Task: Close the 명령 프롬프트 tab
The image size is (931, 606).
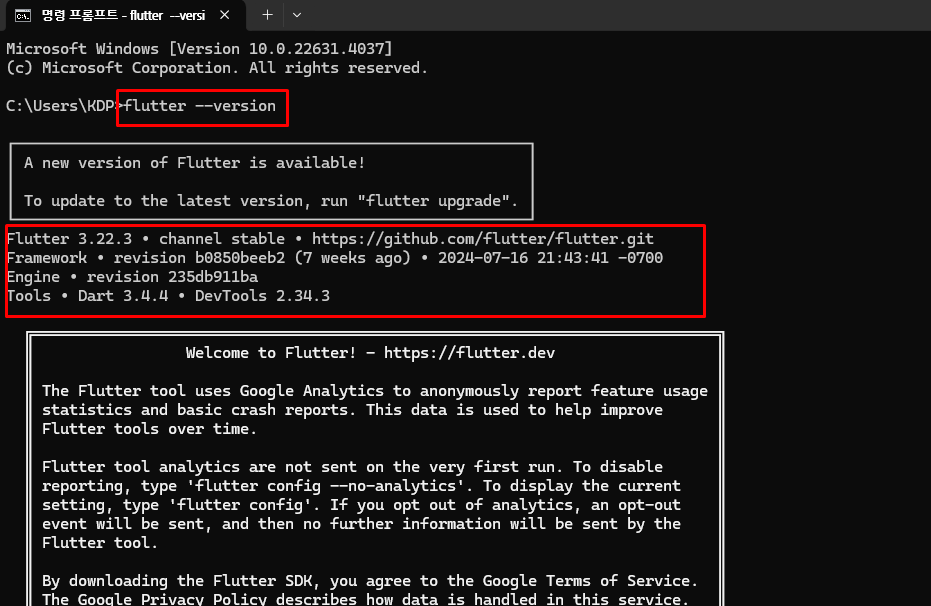Action: tap(224, 15)
